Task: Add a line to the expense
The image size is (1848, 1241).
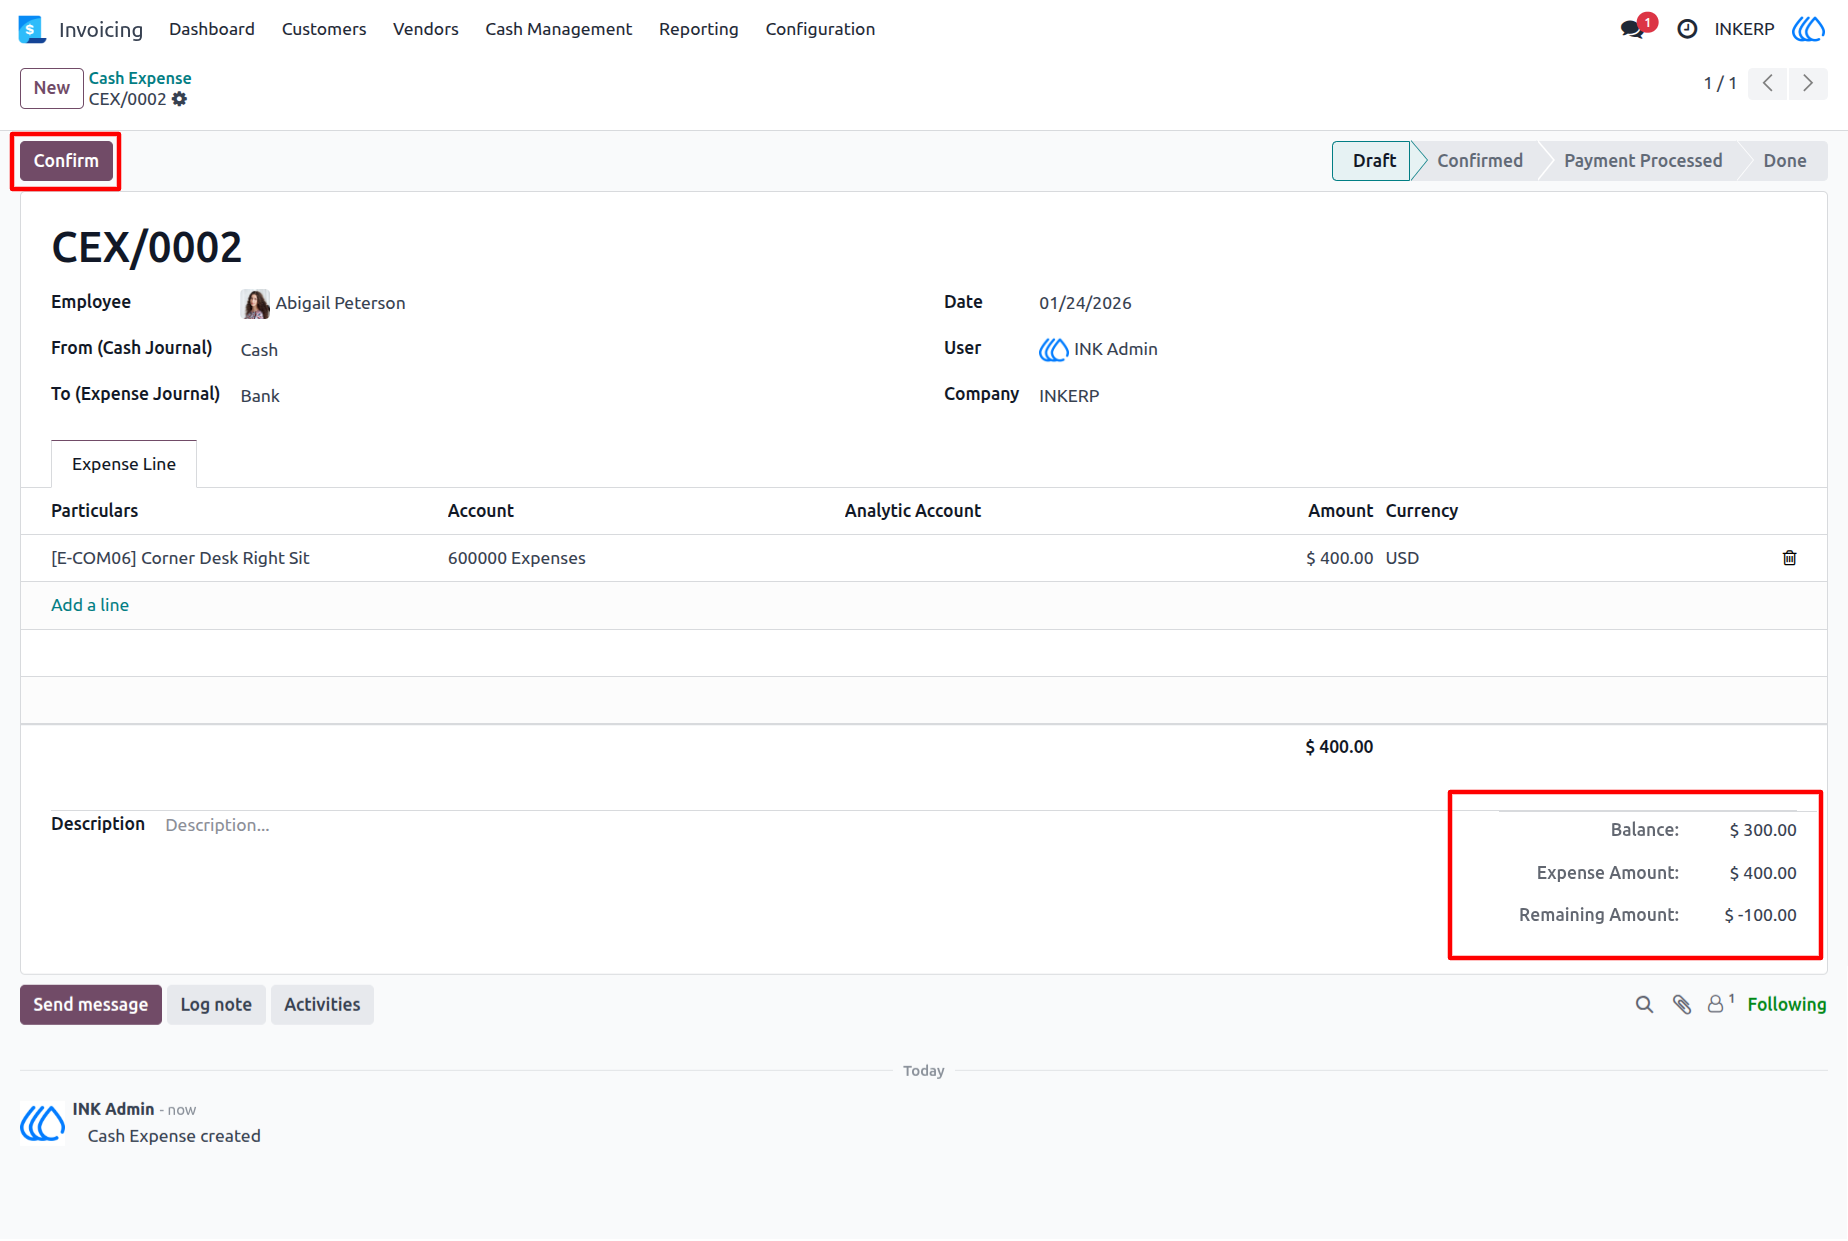Action: pos(90,605)
